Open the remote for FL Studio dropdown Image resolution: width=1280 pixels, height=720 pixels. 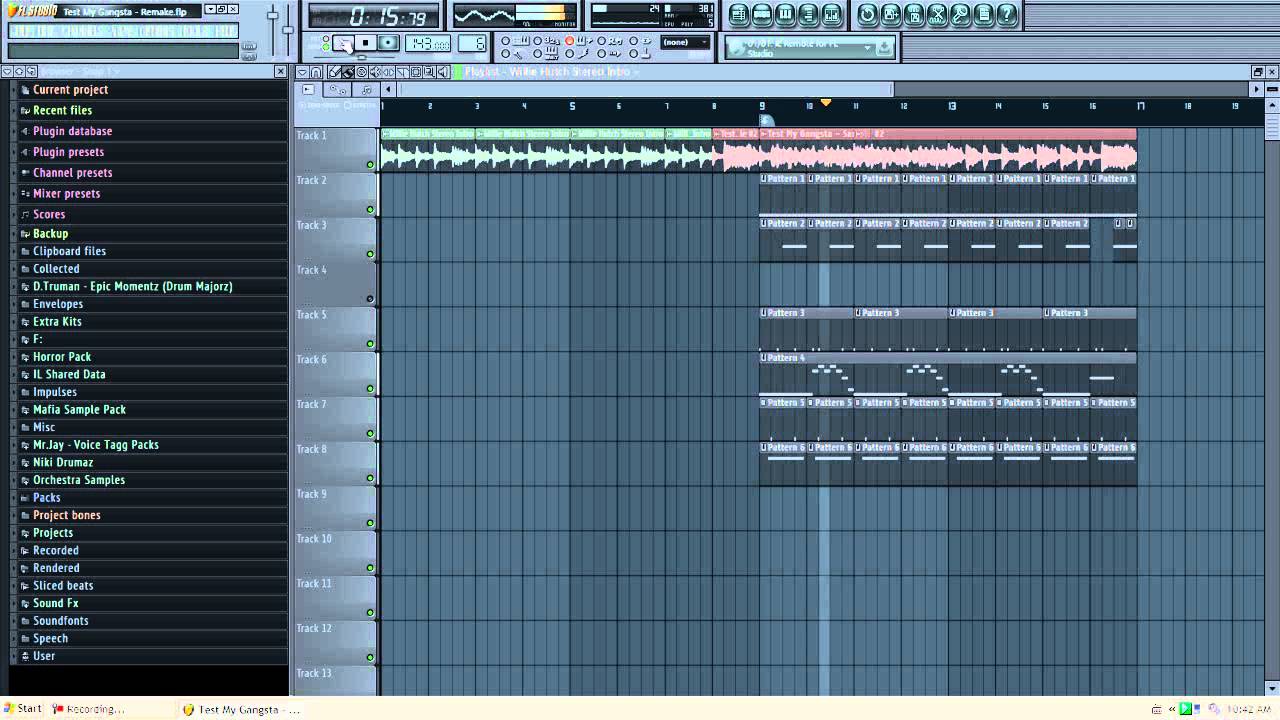tap(868, 47)
